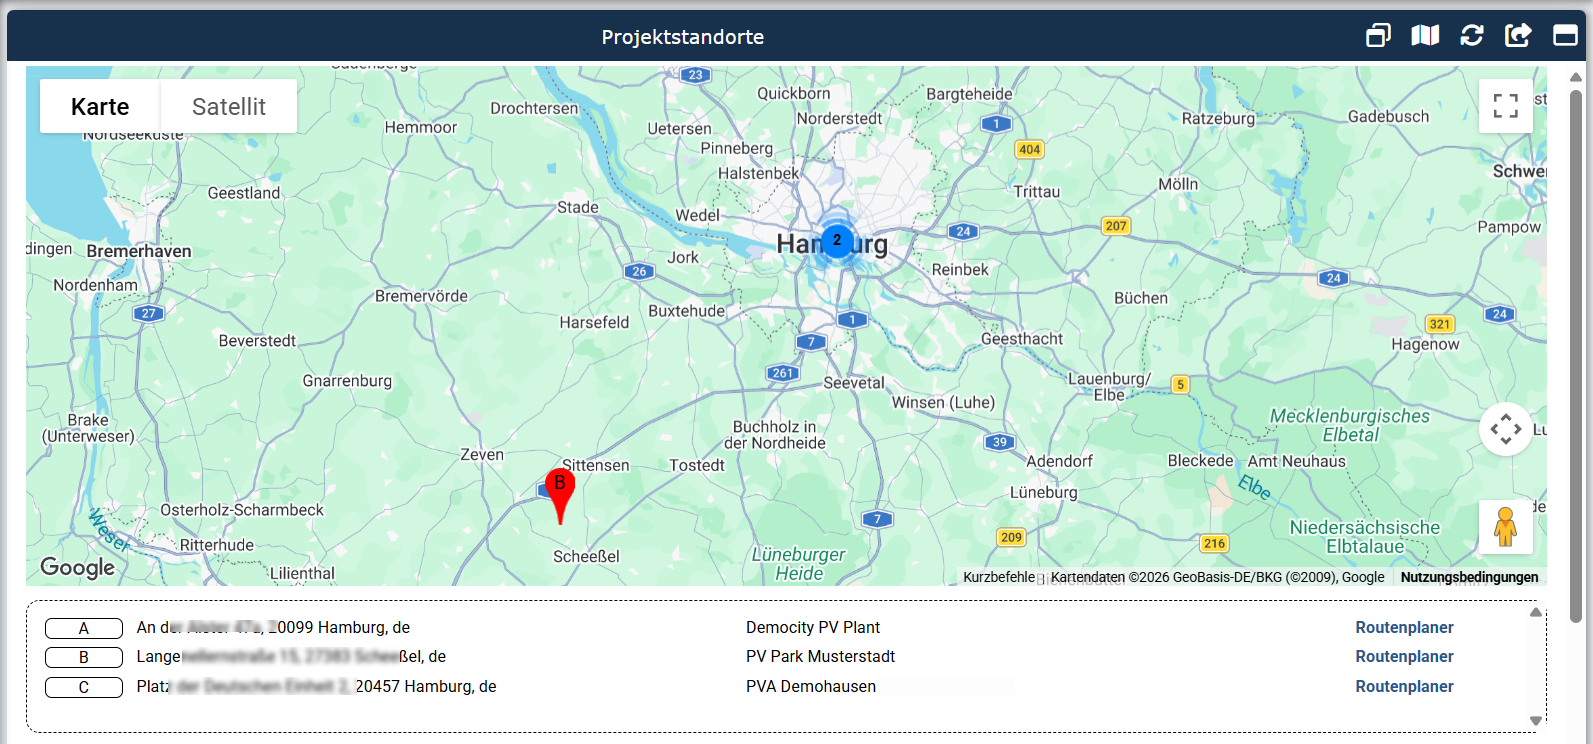Click the PV Park Musterstadt text
Image resolution: width=1593 pixels, height=744 pixels.
(x=820, y=656)
